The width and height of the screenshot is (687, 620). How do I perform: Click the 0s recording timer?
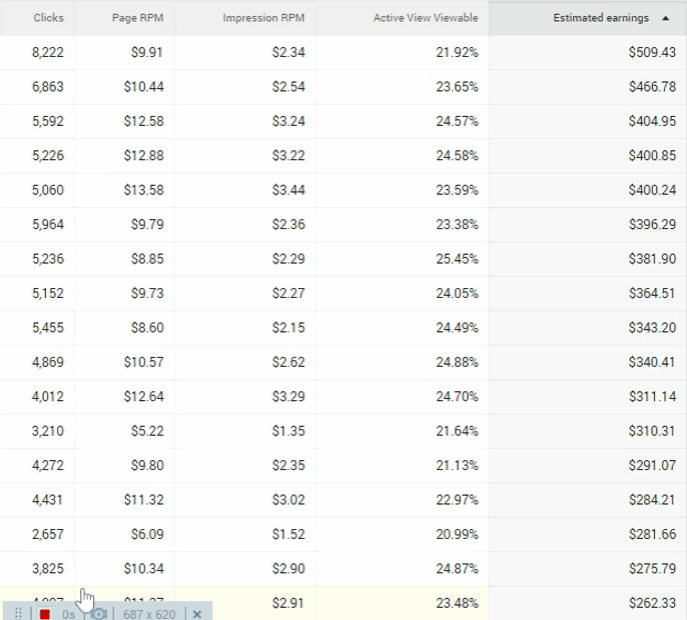68,614
